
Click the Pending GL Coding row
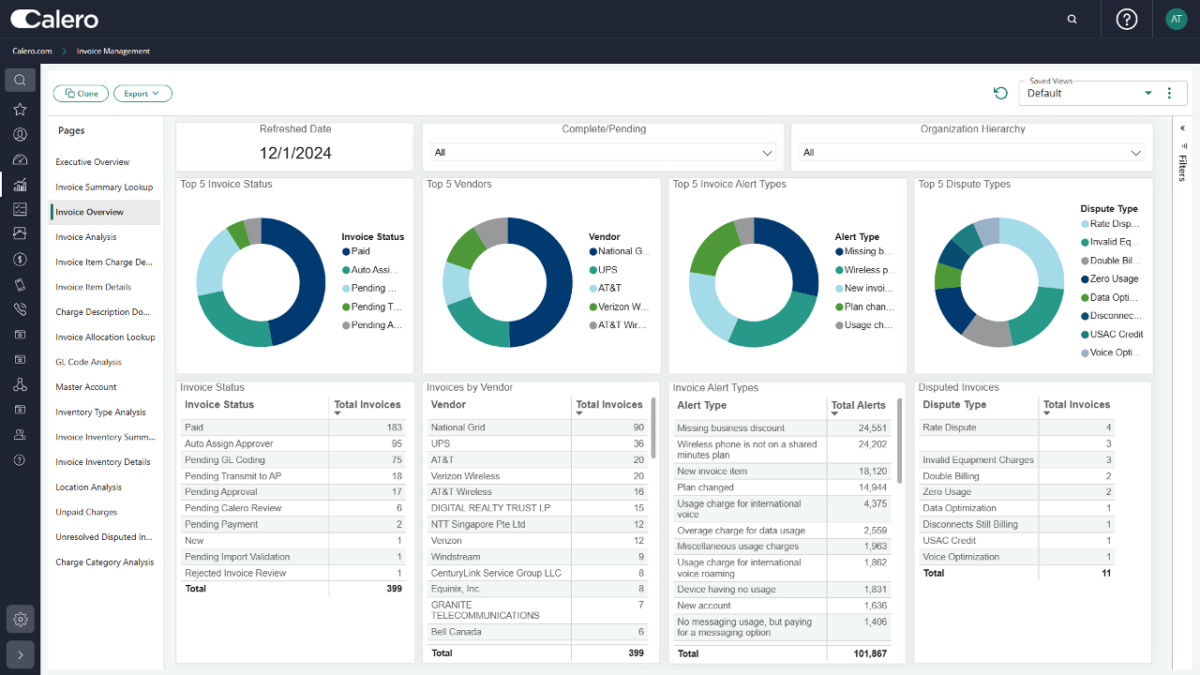pos(294,460)
